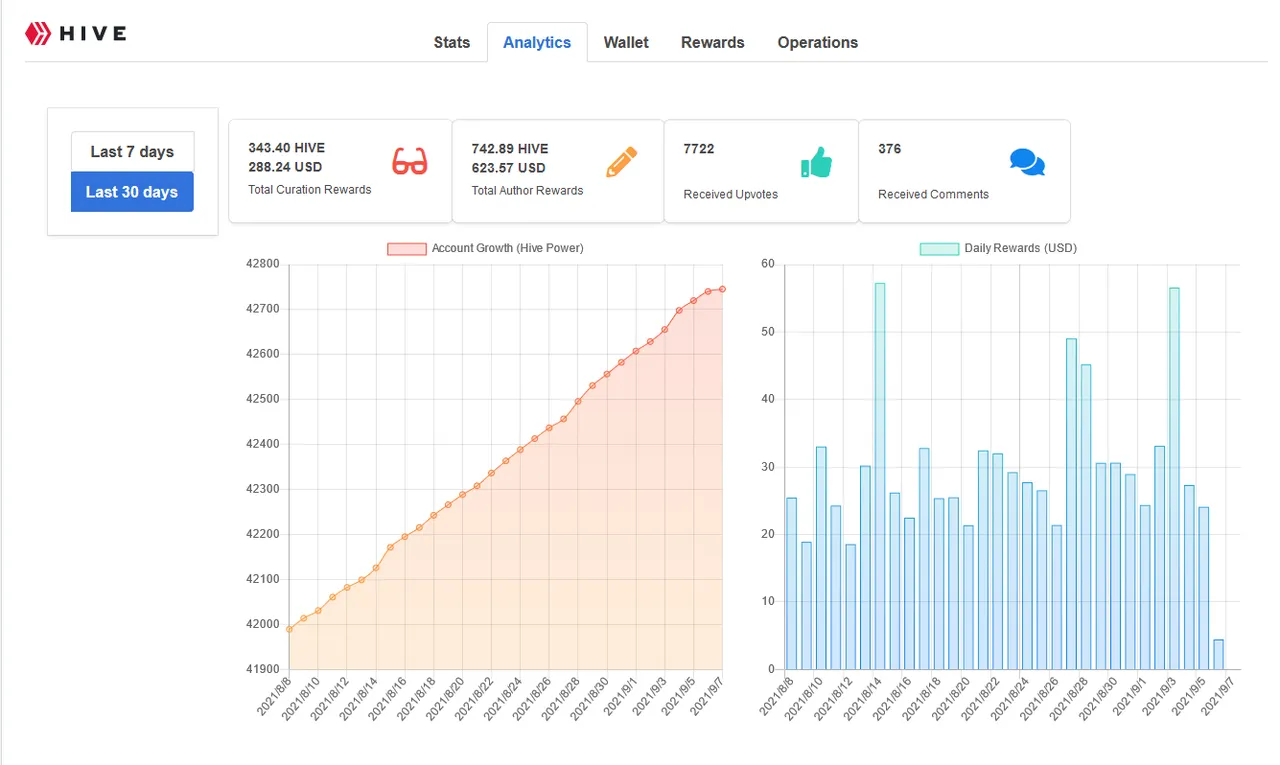Click the Received Comments label
Viewport: 1280px width, 765px height.
pos(934,195)
